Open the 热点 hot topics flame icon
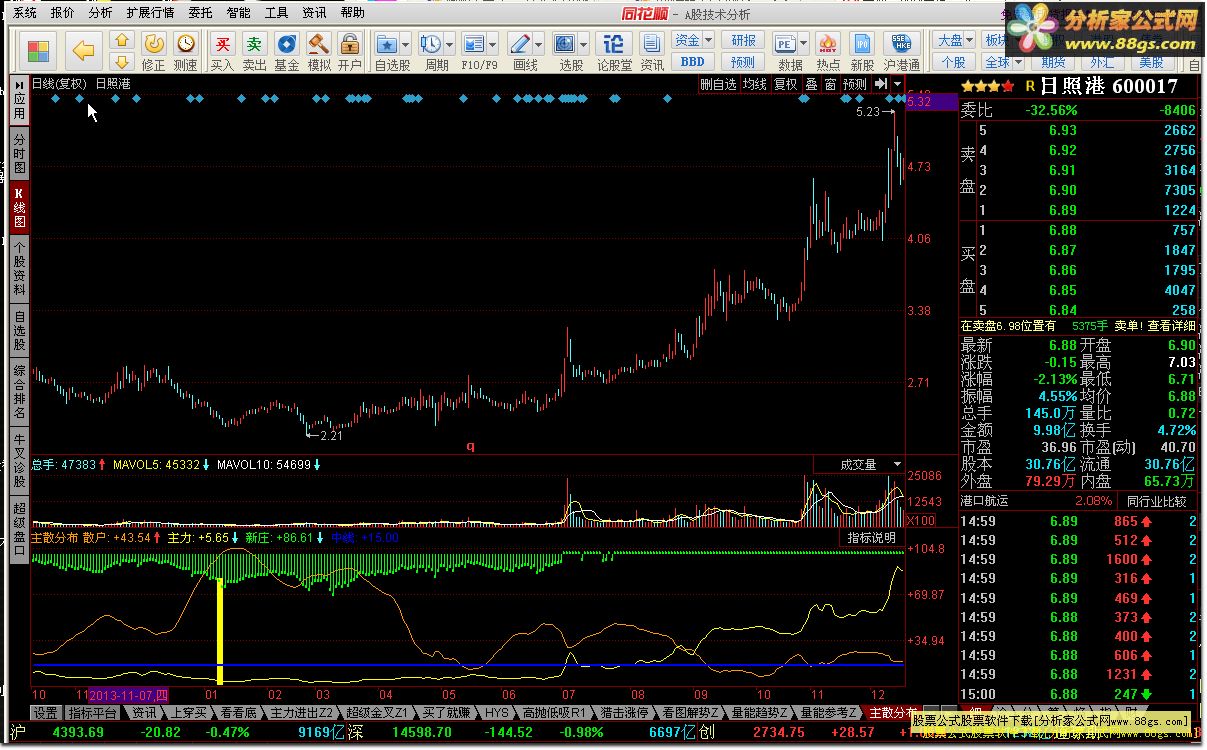Viewport: 1207px width, 750px height. (828, 51)
